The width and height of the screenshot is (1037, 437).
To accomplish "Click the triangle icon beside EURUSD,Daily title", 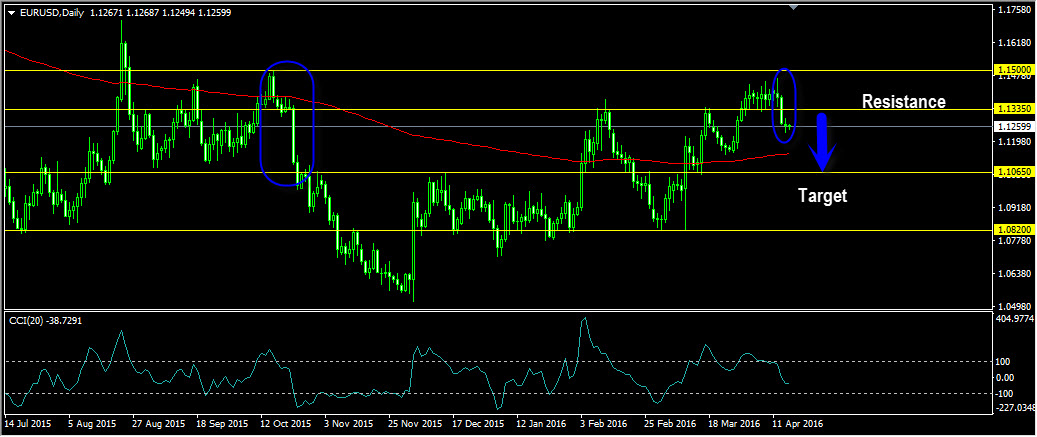I will click(x=11, y=13).
